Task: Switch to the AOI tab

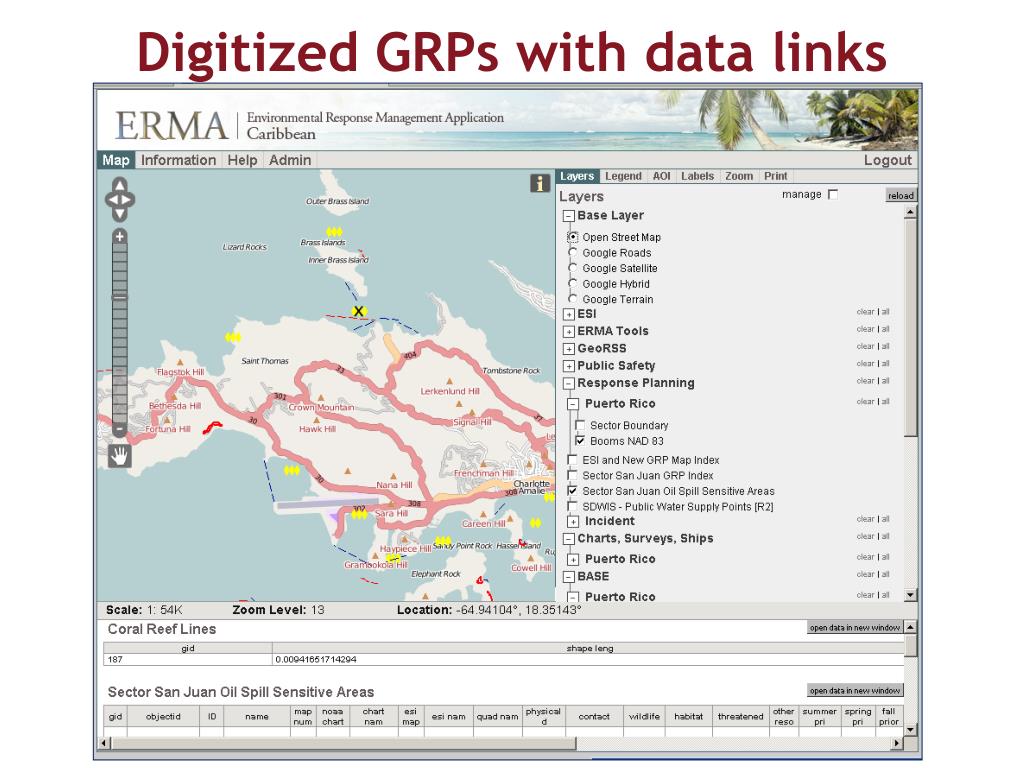Action: pyautogui.click(x=662, y=176)
